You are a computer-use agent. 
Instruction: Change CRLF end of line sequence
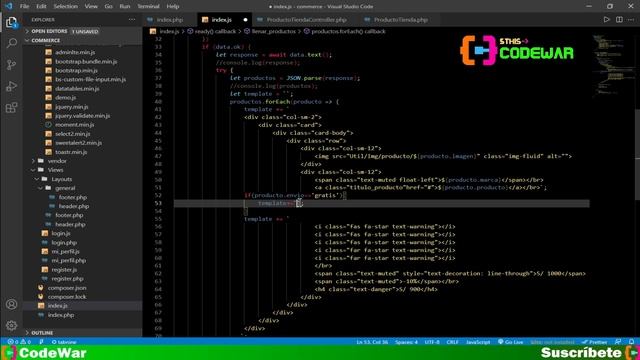[452, 342]
